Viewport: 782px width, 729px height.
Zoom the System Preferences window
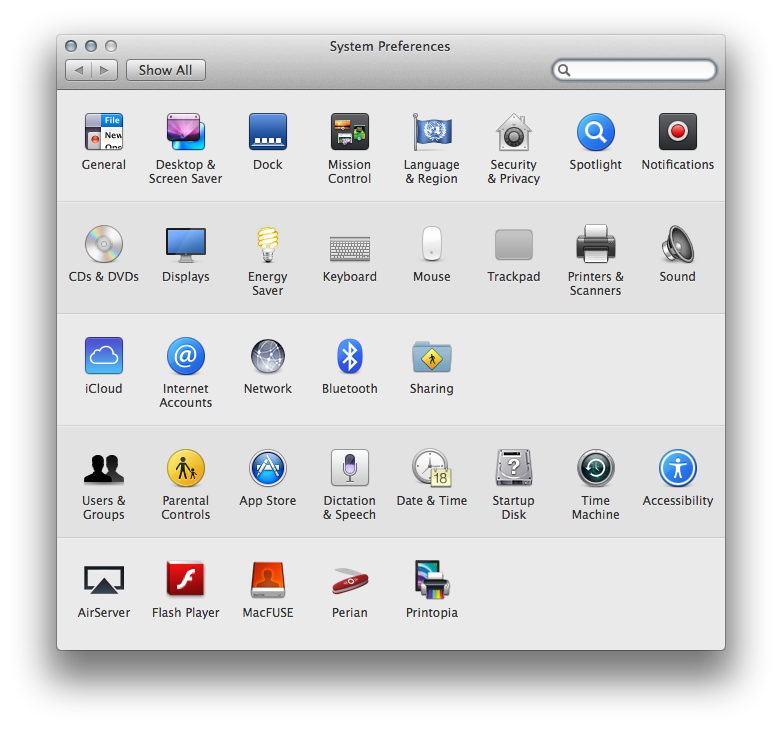click(x=111, y=46)
